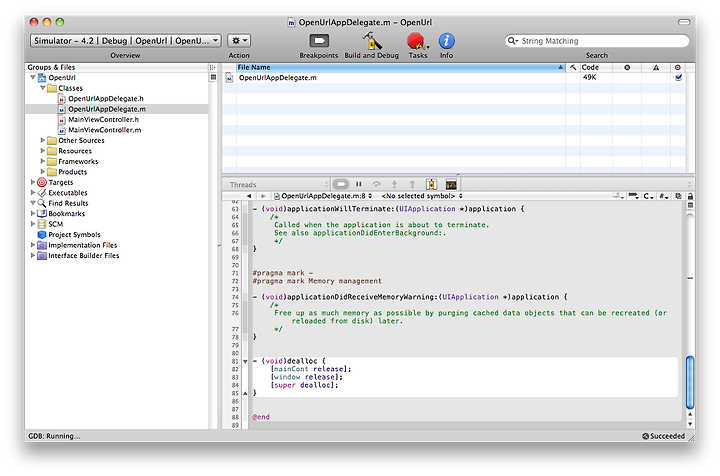Screen dimensions: 720x476
Task: Select MainViewController.h file
Action: coord(103,119)
